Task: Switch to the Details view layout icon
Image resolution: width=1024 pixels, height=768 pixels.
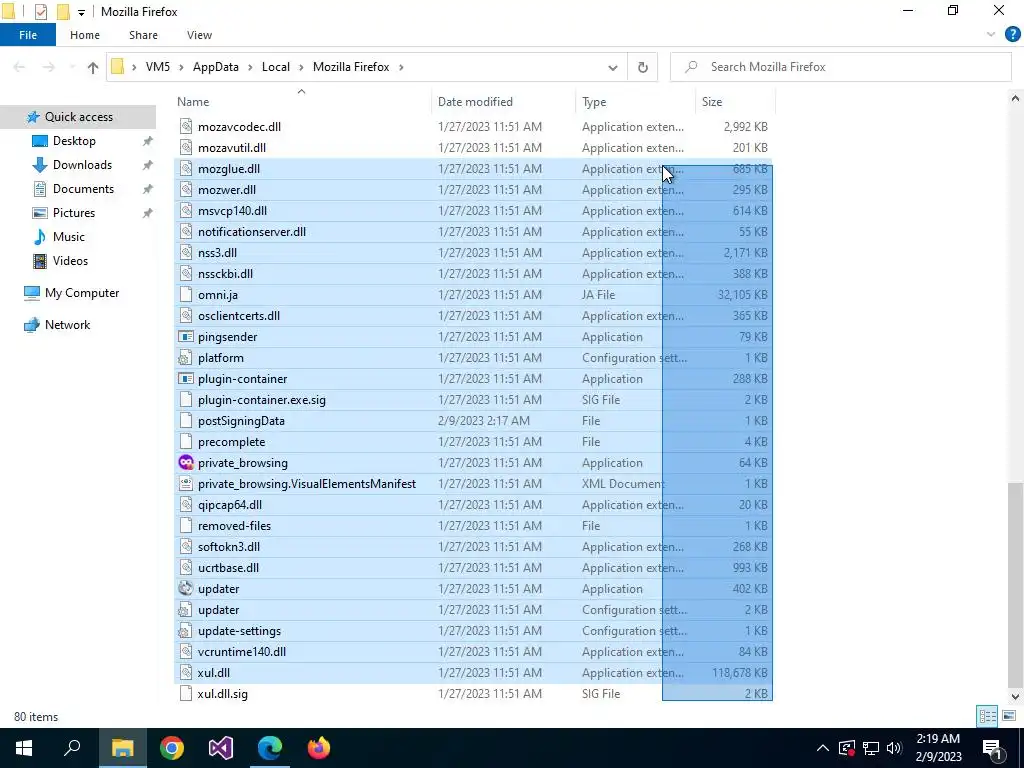Action: point(987,716)
